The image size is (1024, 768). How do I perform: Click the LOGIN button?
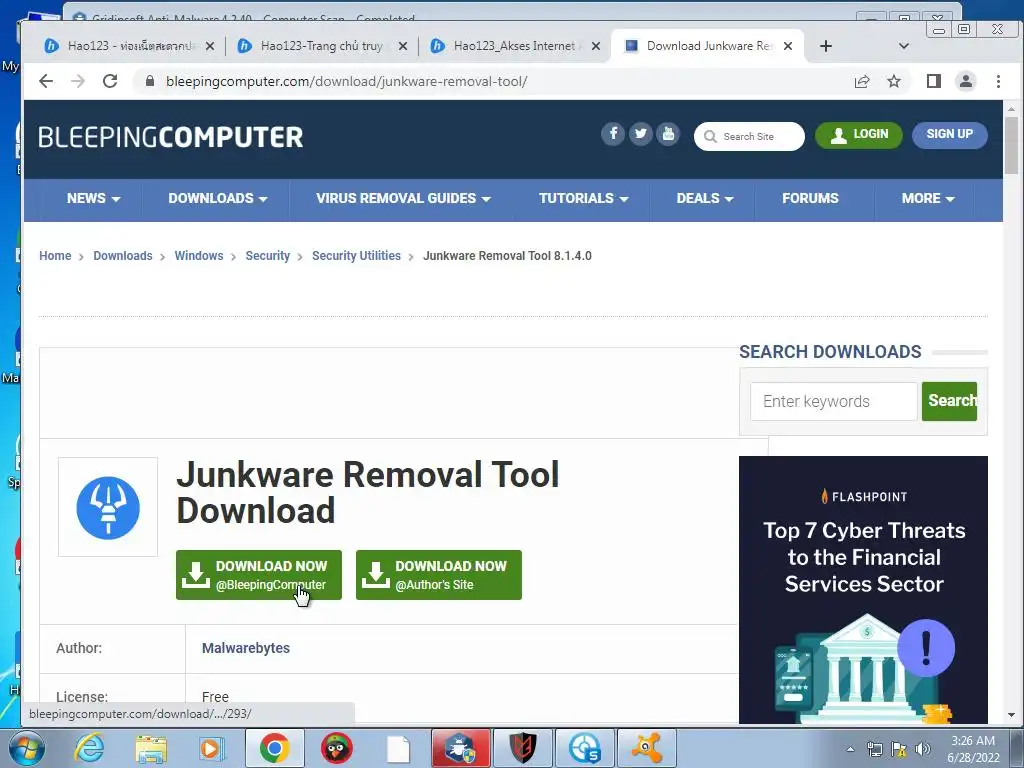(x=859, y=135)
